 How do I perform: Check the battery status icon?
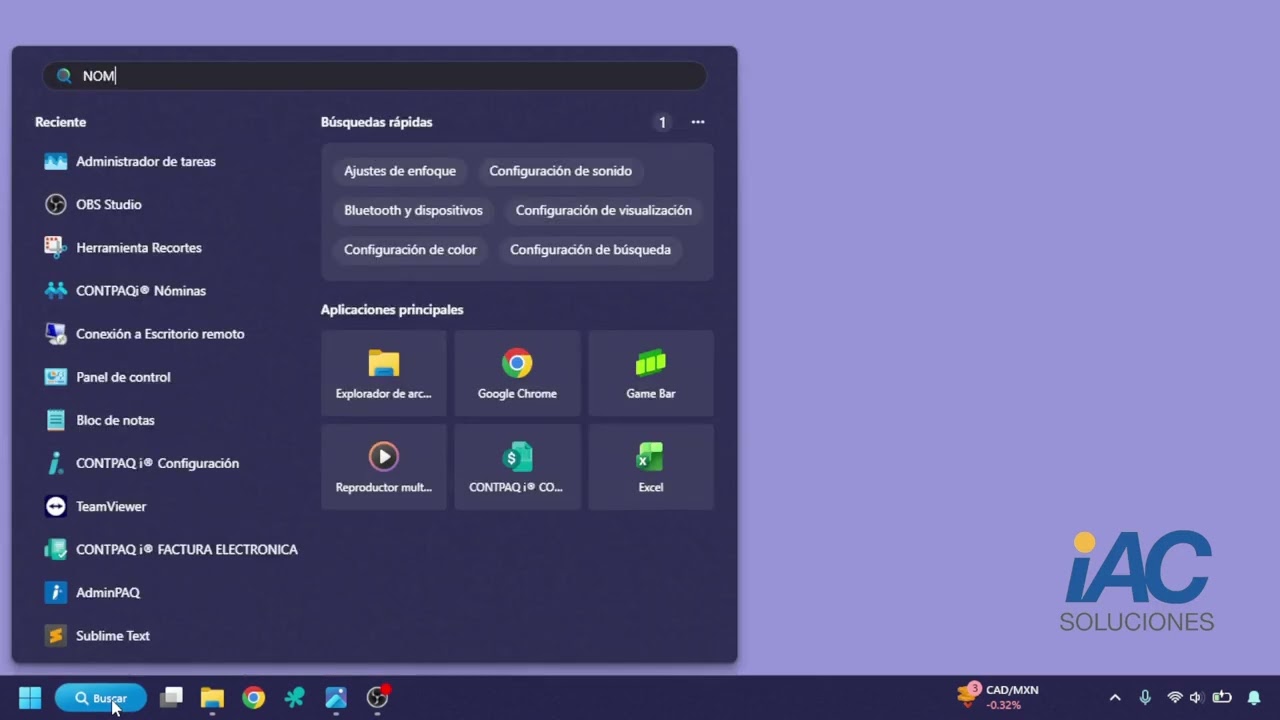pyautogui.click(x=1222, y=698)
